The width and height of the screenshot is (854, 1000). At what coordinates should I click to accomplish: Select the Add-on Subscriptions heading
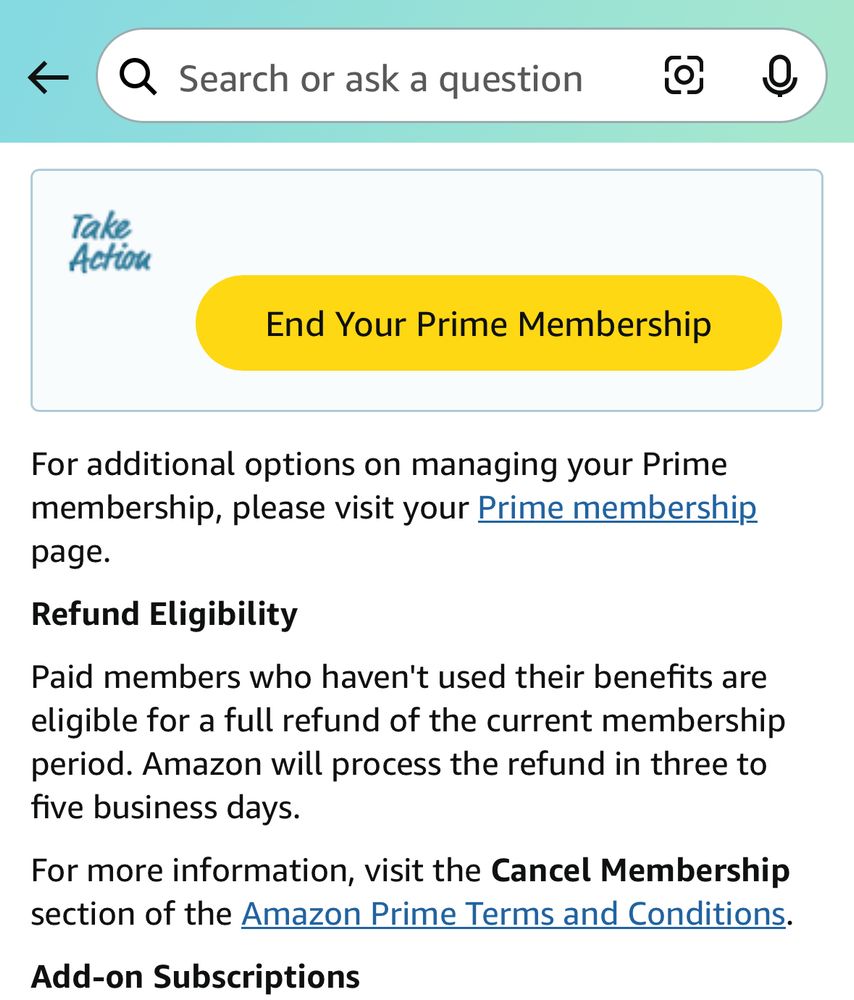coord(195,977)
